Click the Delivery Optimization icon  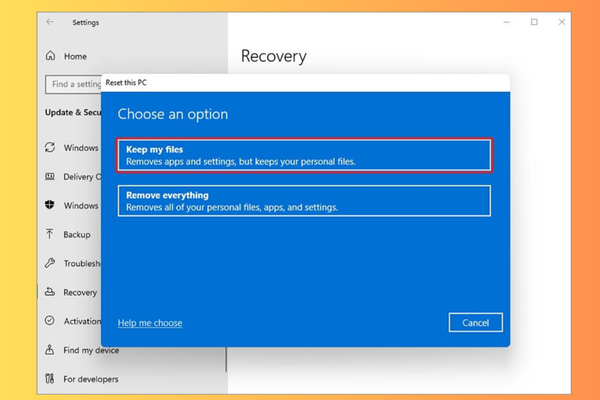point(50,176)
